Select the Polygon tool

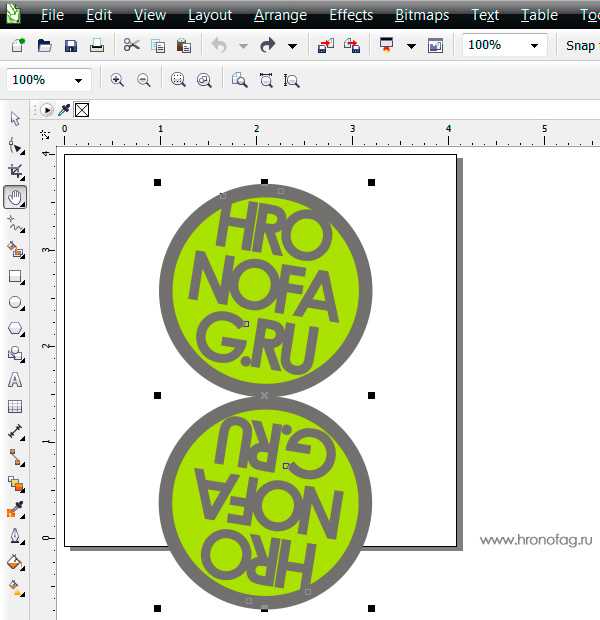click(16, 329)
